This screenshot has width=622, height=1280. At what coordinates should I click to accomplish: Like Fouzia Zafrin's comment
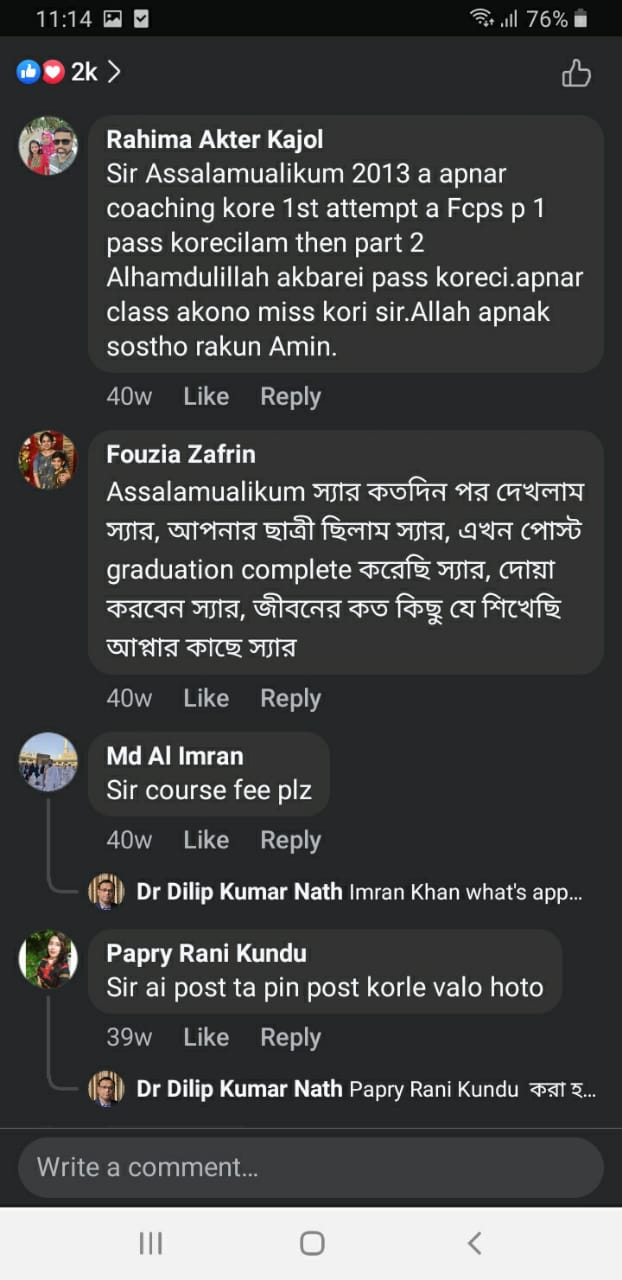pos(206,698)
